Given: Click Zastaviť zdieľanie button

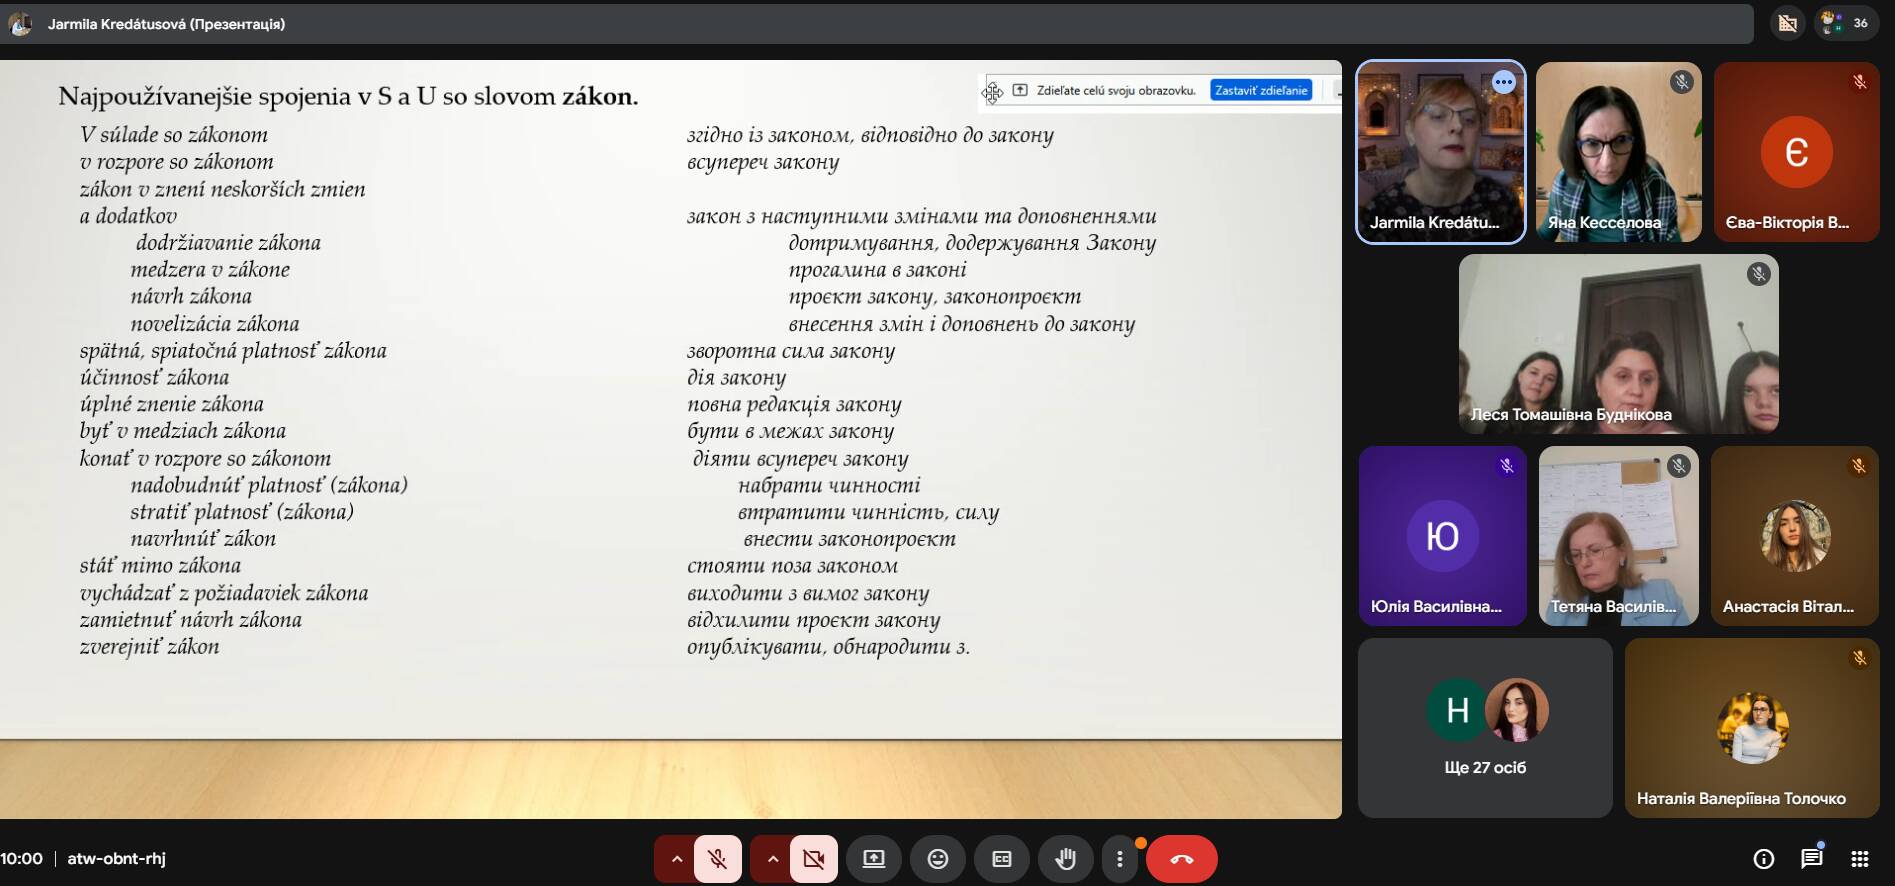Looking at the screenshot, I should [x=1260, y=90].
